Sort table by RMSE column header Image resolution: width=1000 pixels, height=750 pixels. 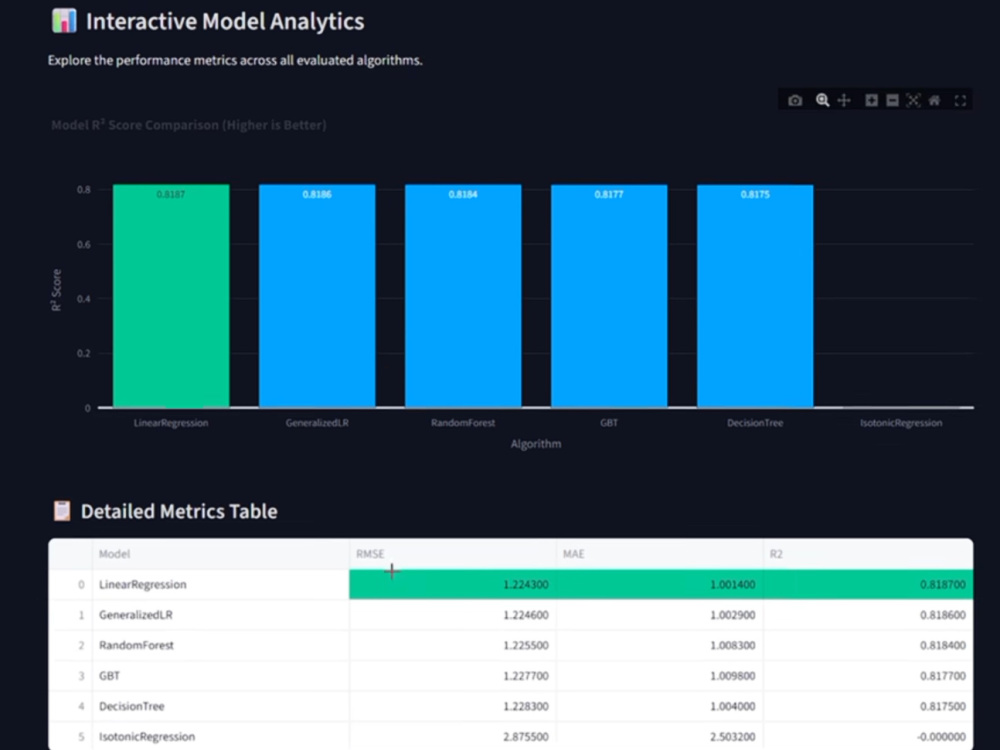452,554
